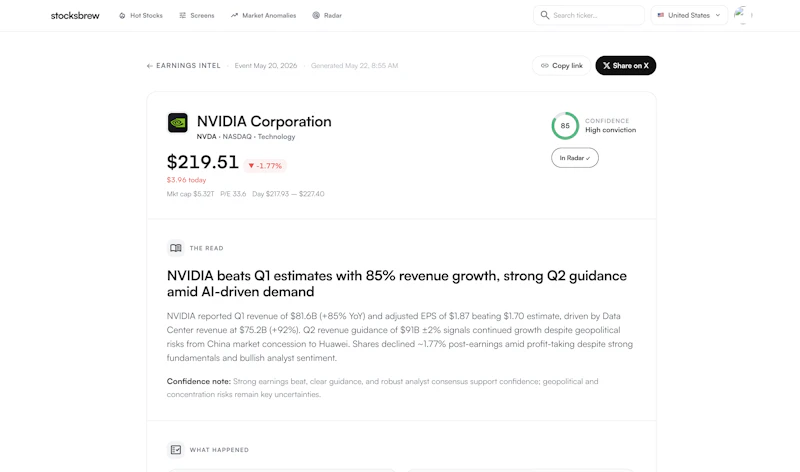Click the Screens filter icon
The height and width of the screenshot is (472, 800).
click(x=183, y=15)
